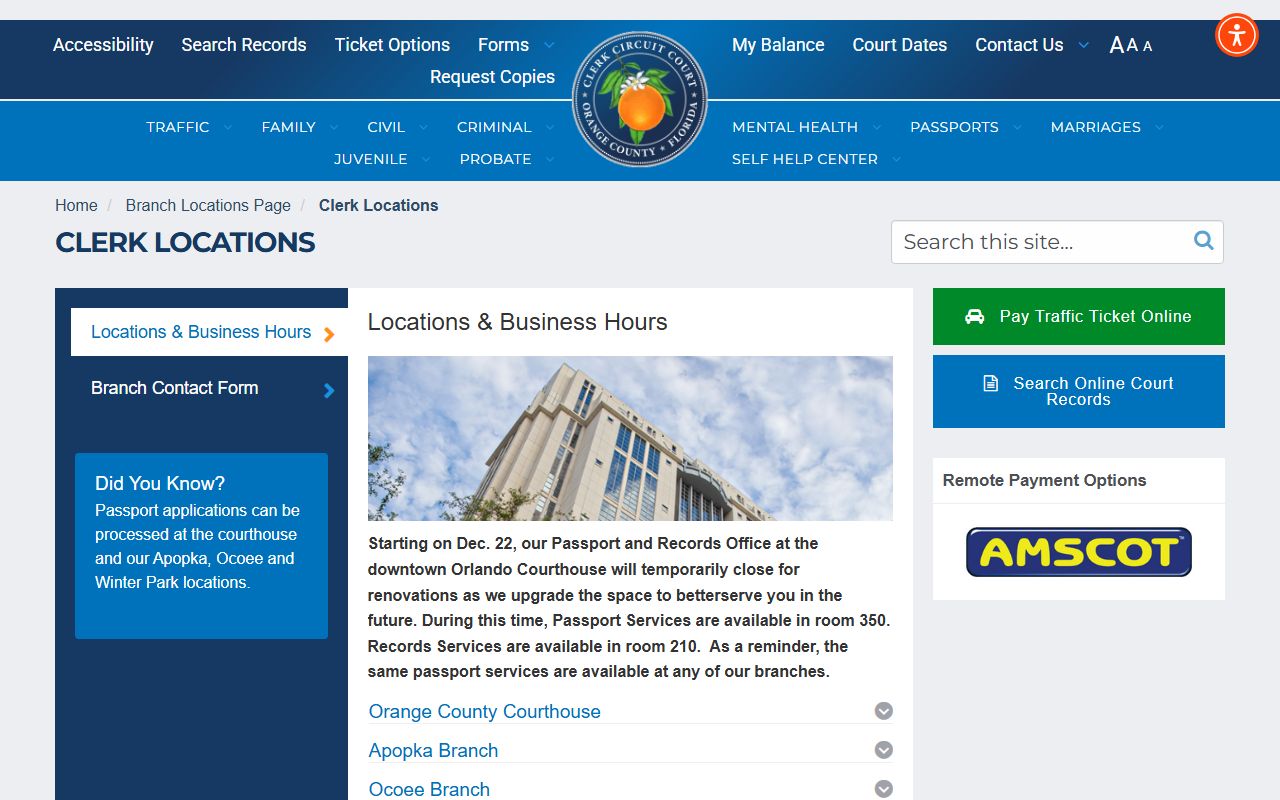
Task: Open the PROBATE menu
Action: [495, 159]
